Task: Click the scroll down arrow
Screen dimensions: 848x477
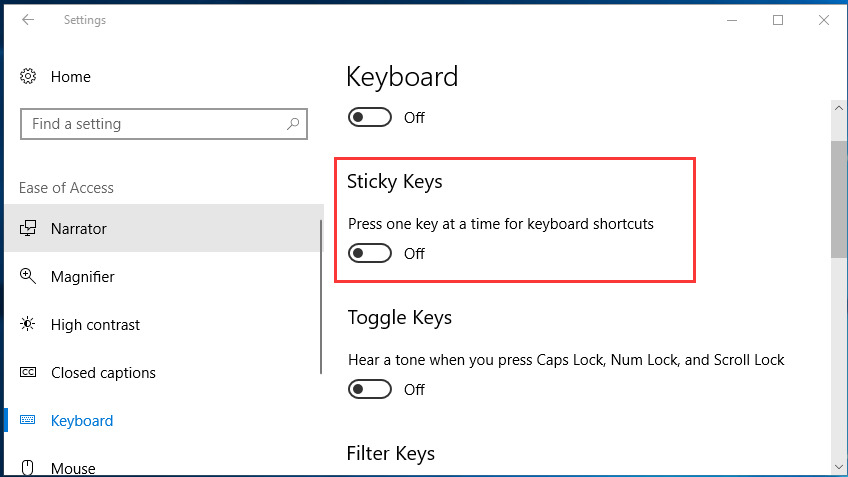Action: pos(839,467)
